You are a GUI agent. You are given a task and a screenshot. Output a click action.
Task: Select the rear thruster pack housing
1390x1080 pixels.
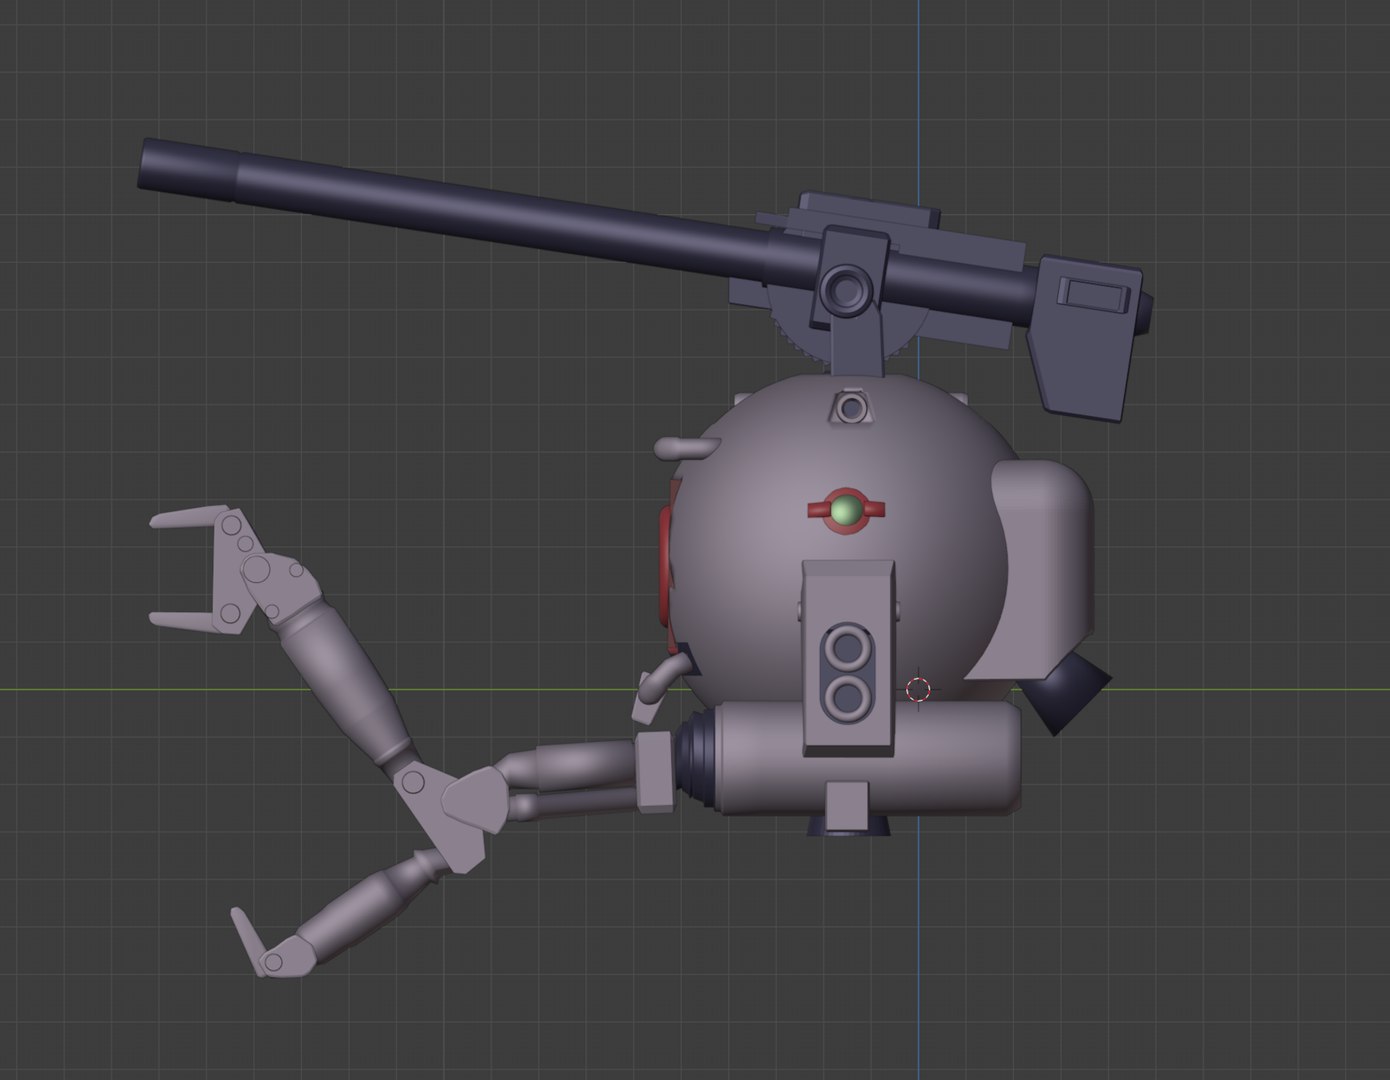pos(1040,570)
